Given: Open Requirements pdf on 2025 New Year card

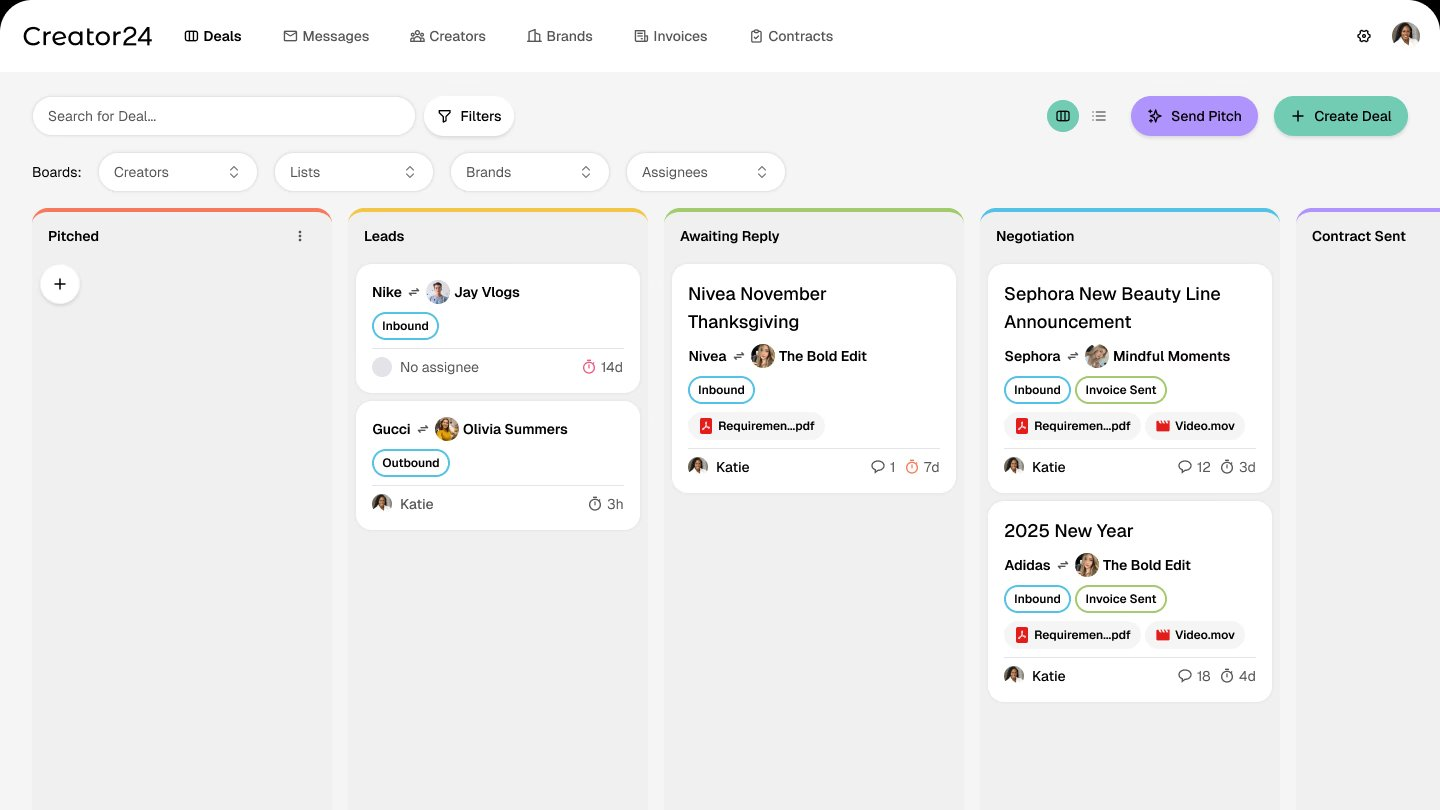Looking at the screenshot, I should (1073, 635).
